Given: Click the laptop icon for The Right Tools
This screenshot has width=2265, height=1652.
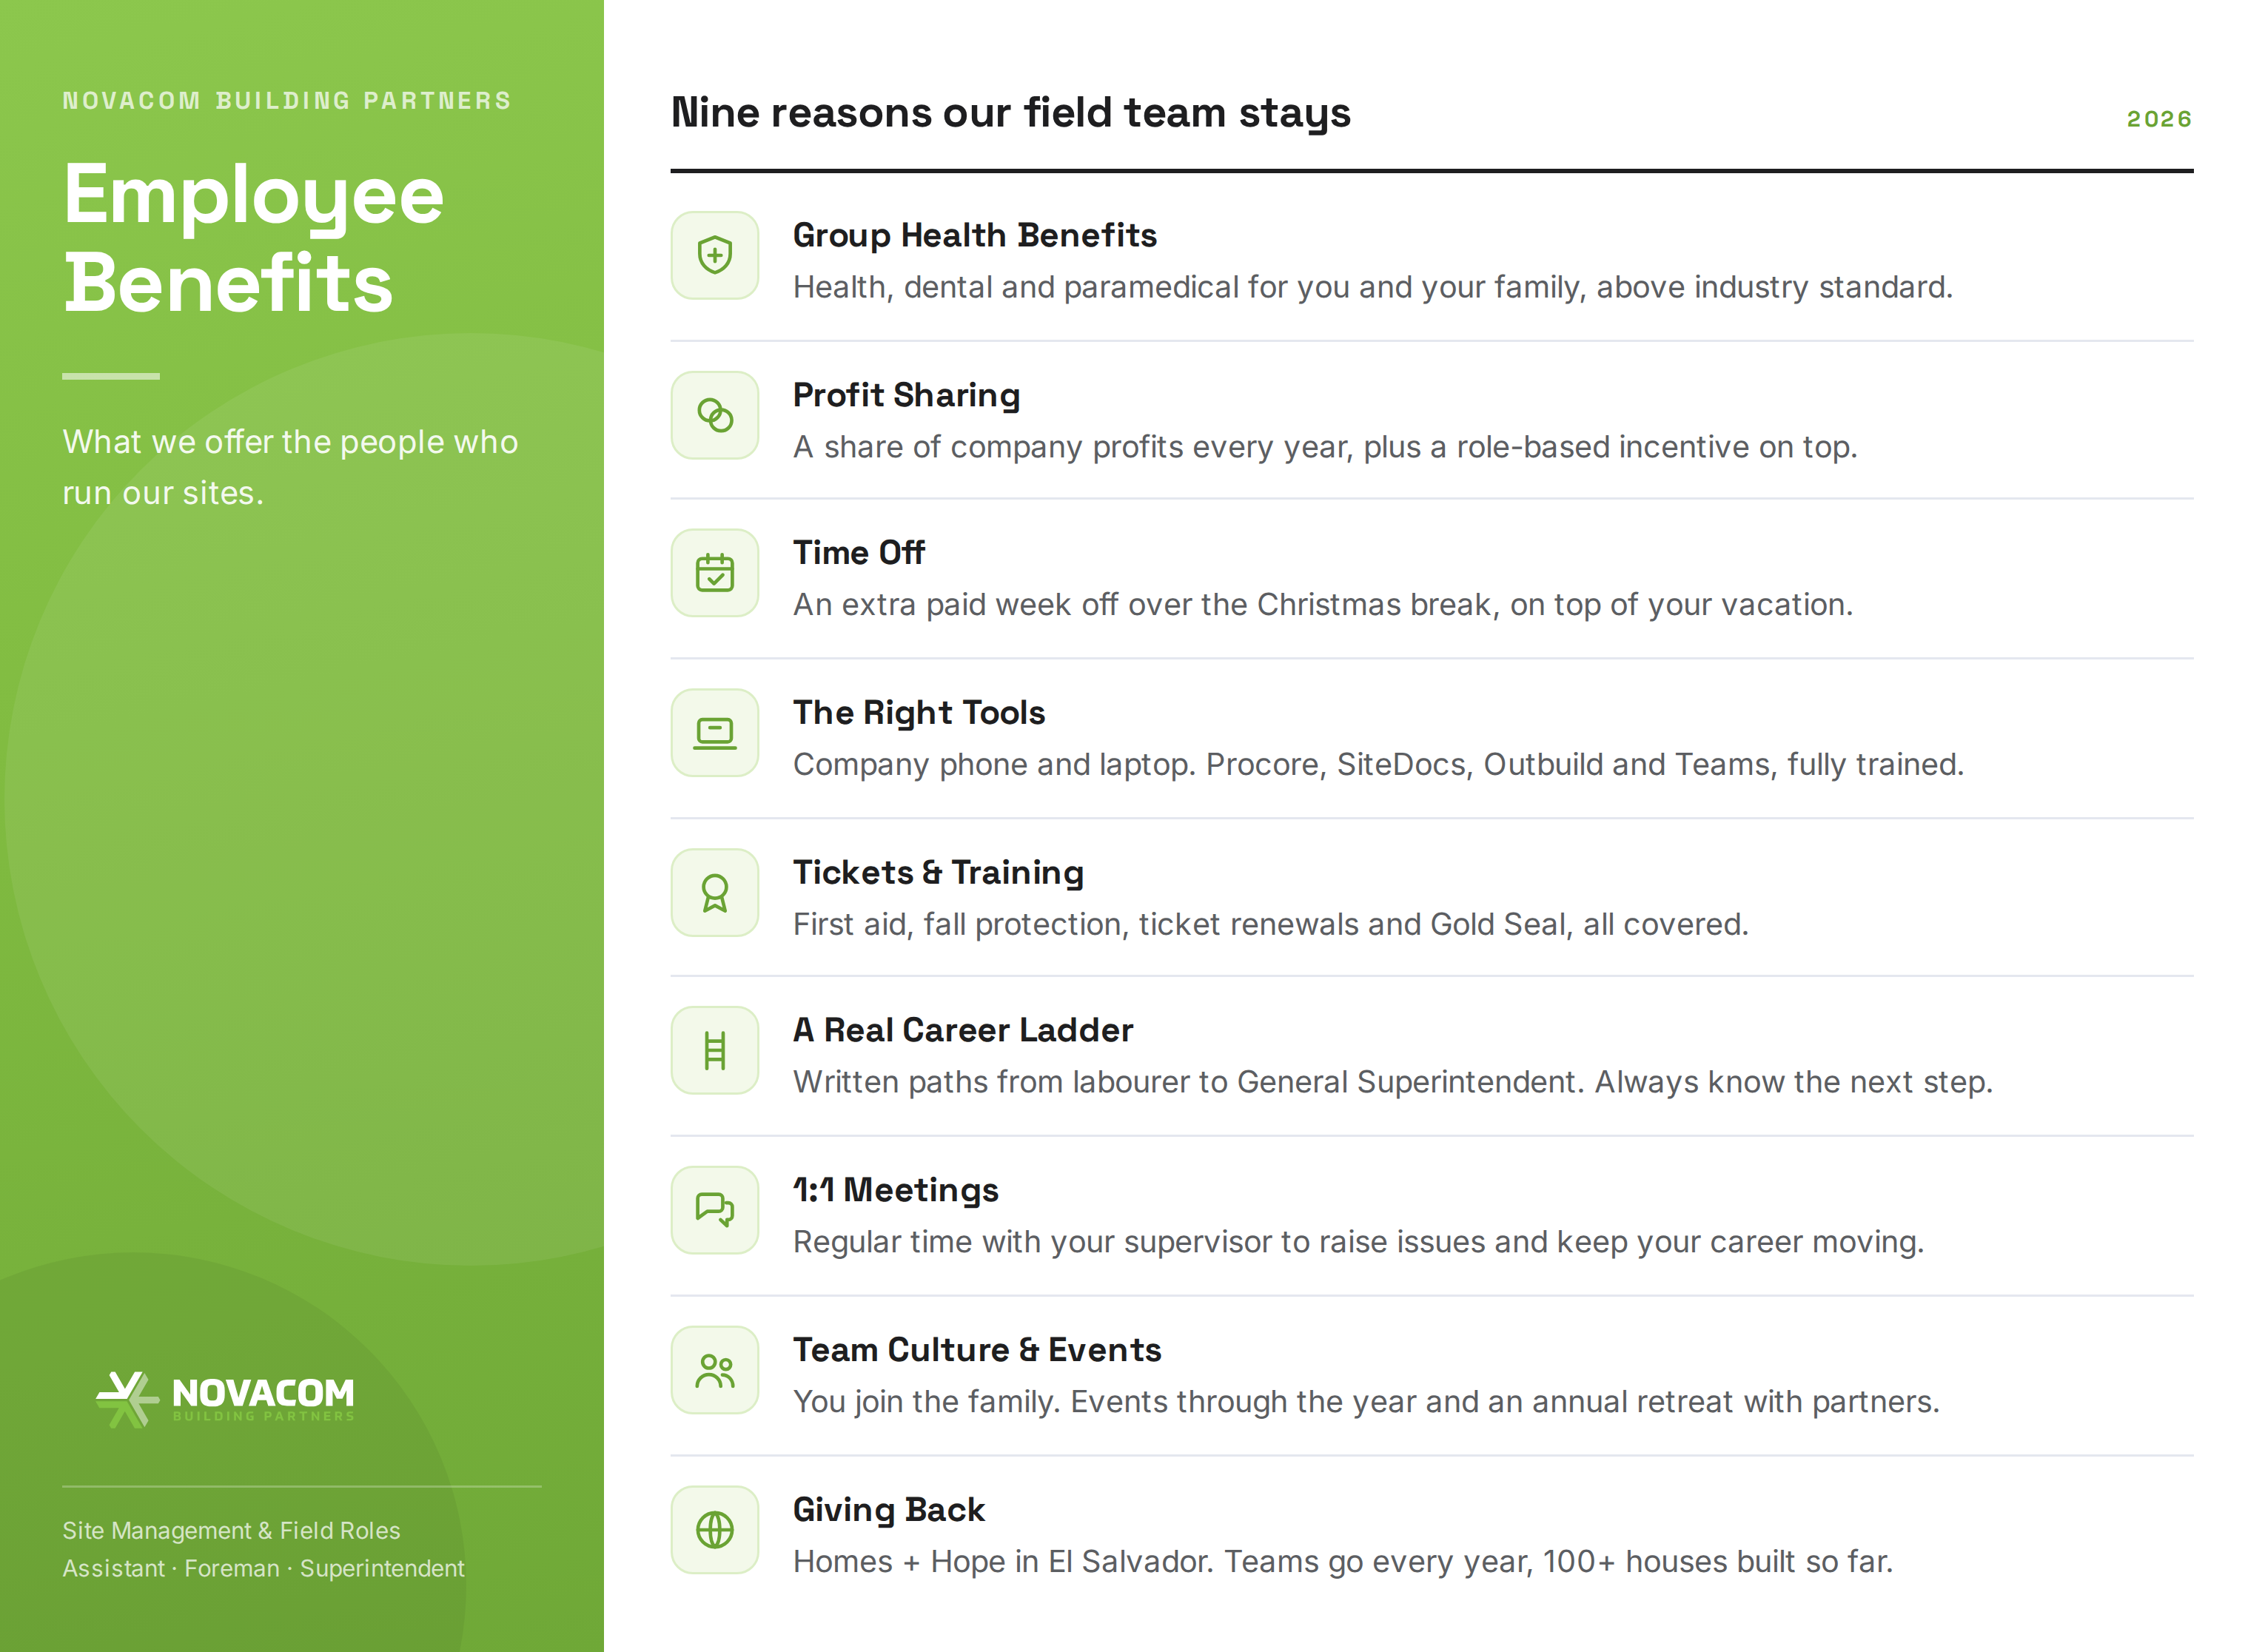Looking at the screenshot, I should pos(715,733).
